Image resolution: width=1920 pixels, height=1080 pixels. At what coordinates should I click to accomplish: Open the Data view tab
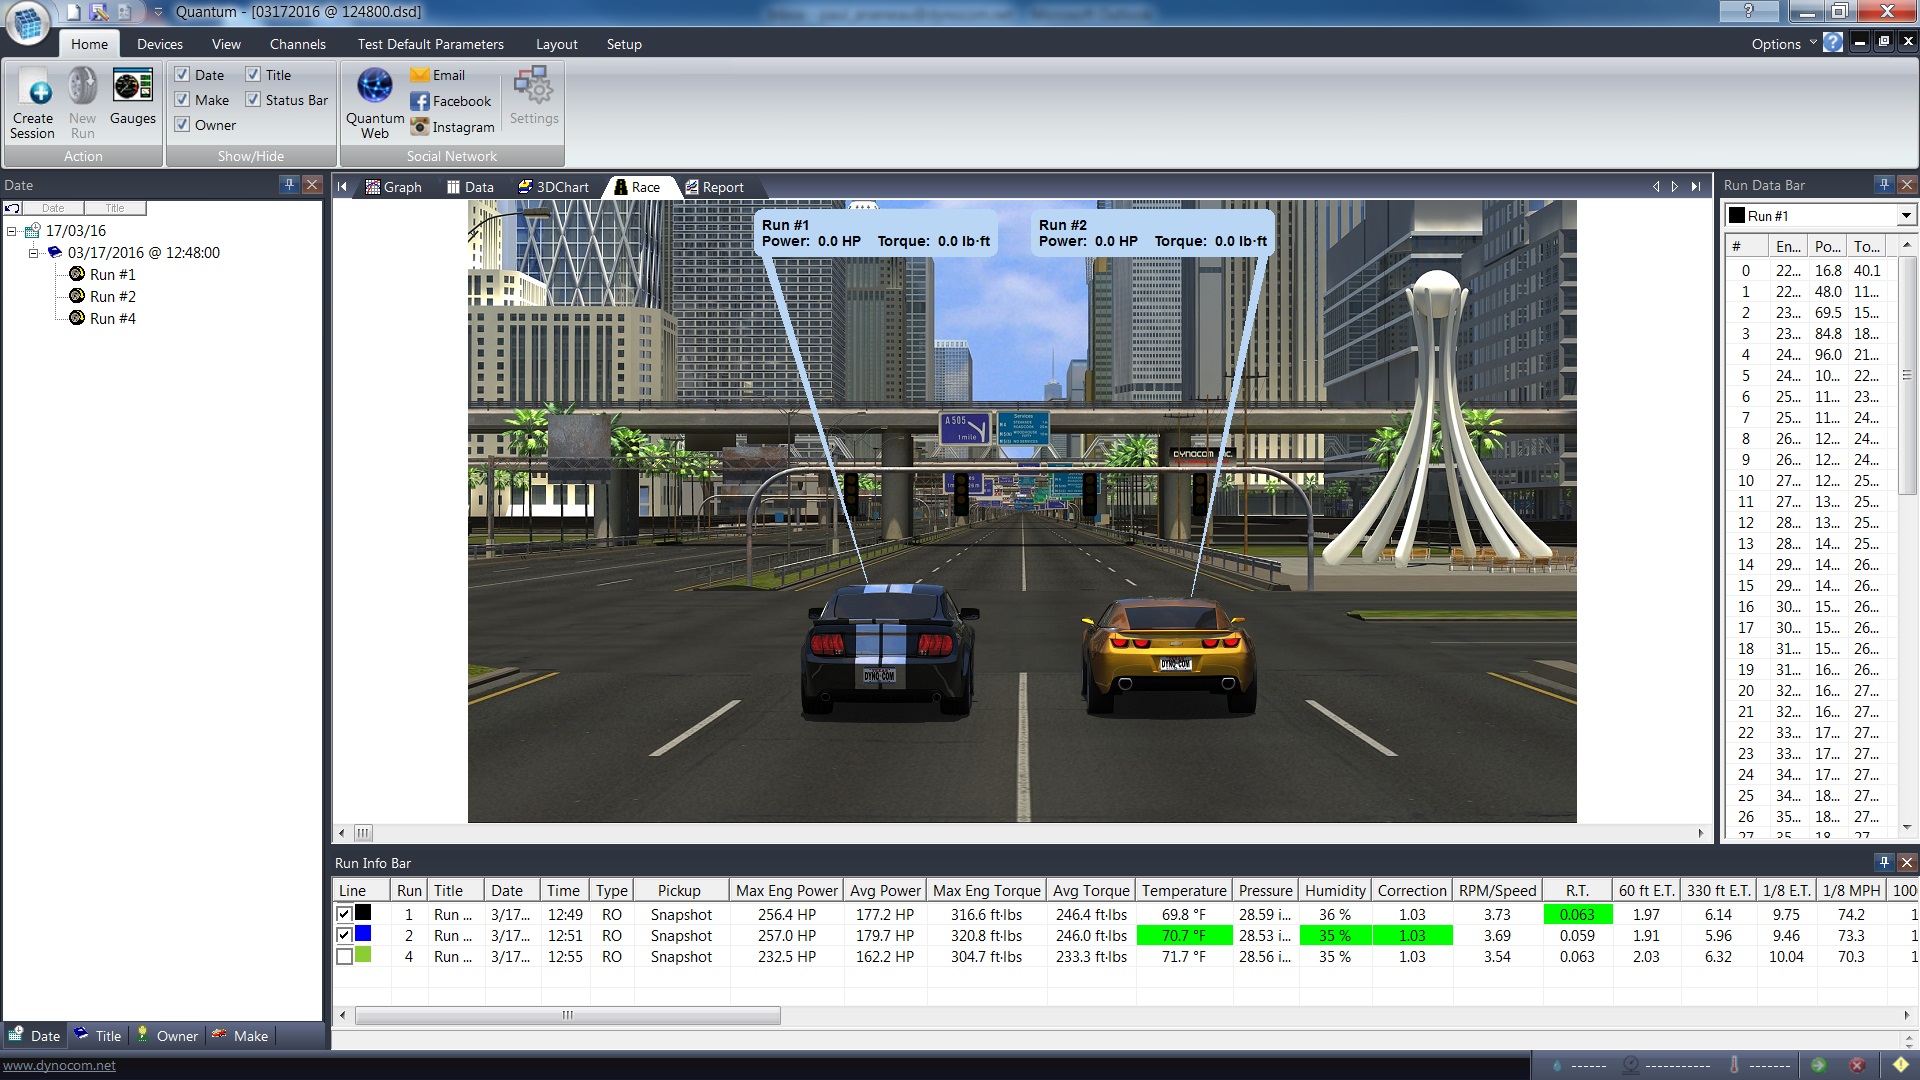(470, 187)
